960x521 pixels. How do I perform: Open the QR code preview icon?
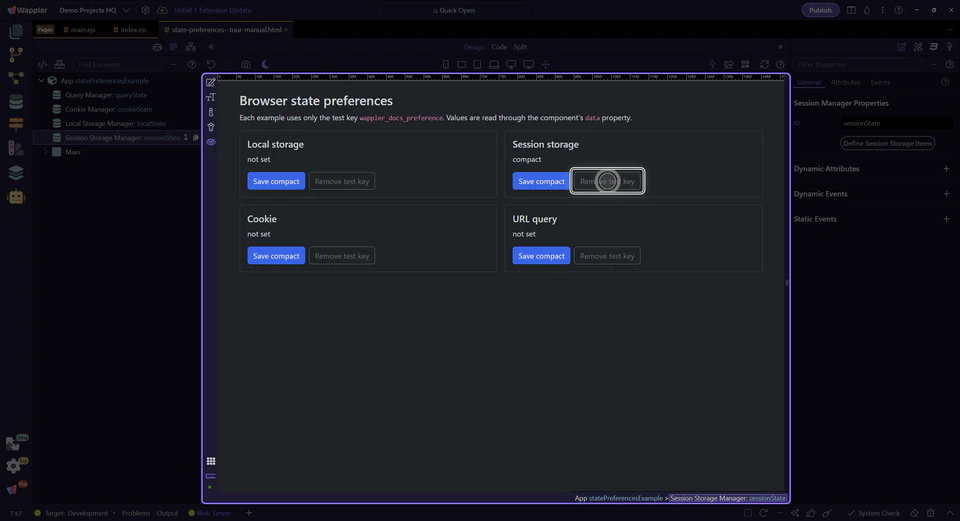click(x=745, y=64)
